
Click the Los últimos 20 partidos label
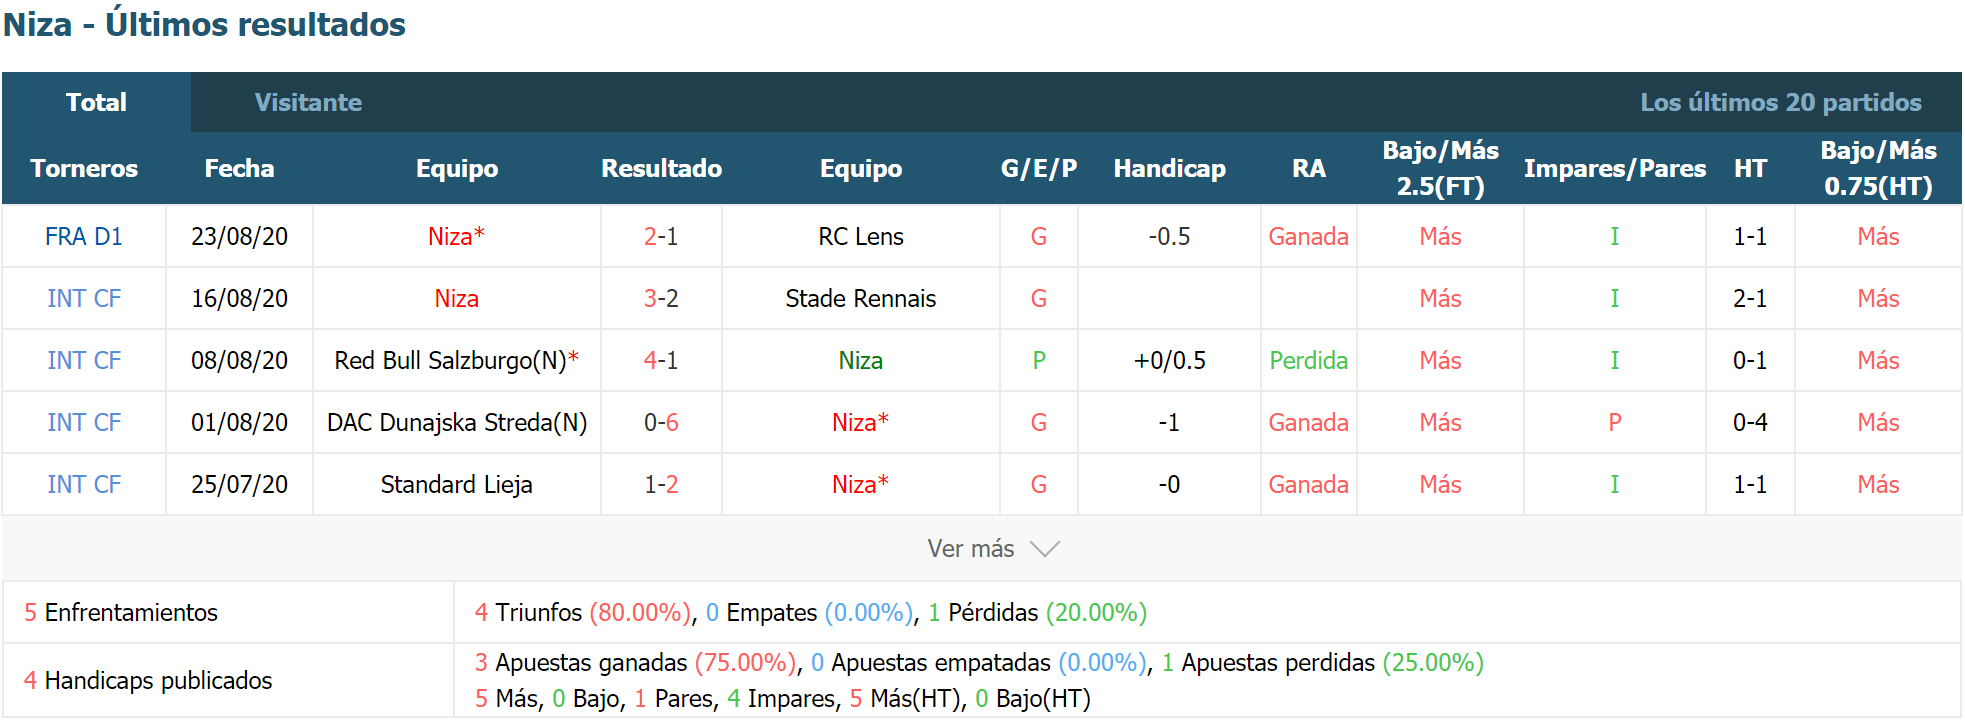coord(1781,102)
